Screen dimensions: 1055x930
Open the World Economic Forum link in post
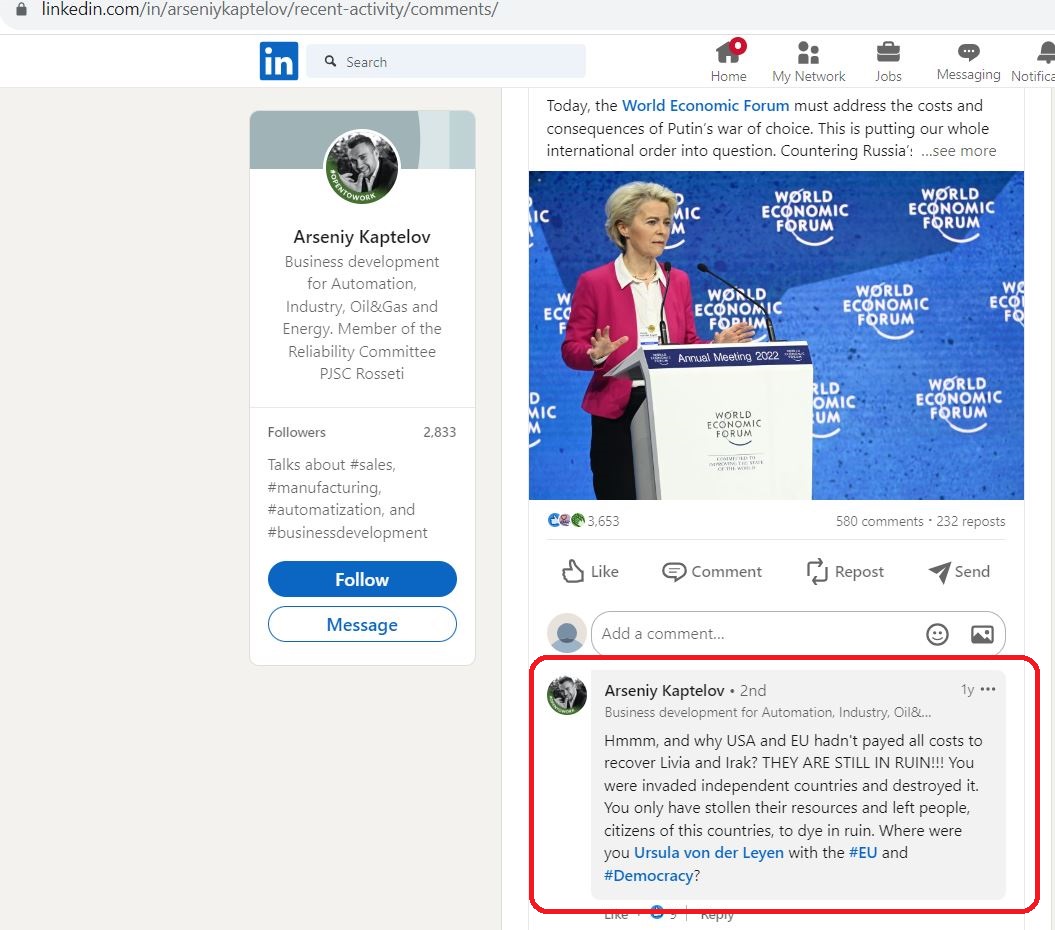(x=705, y=106)
